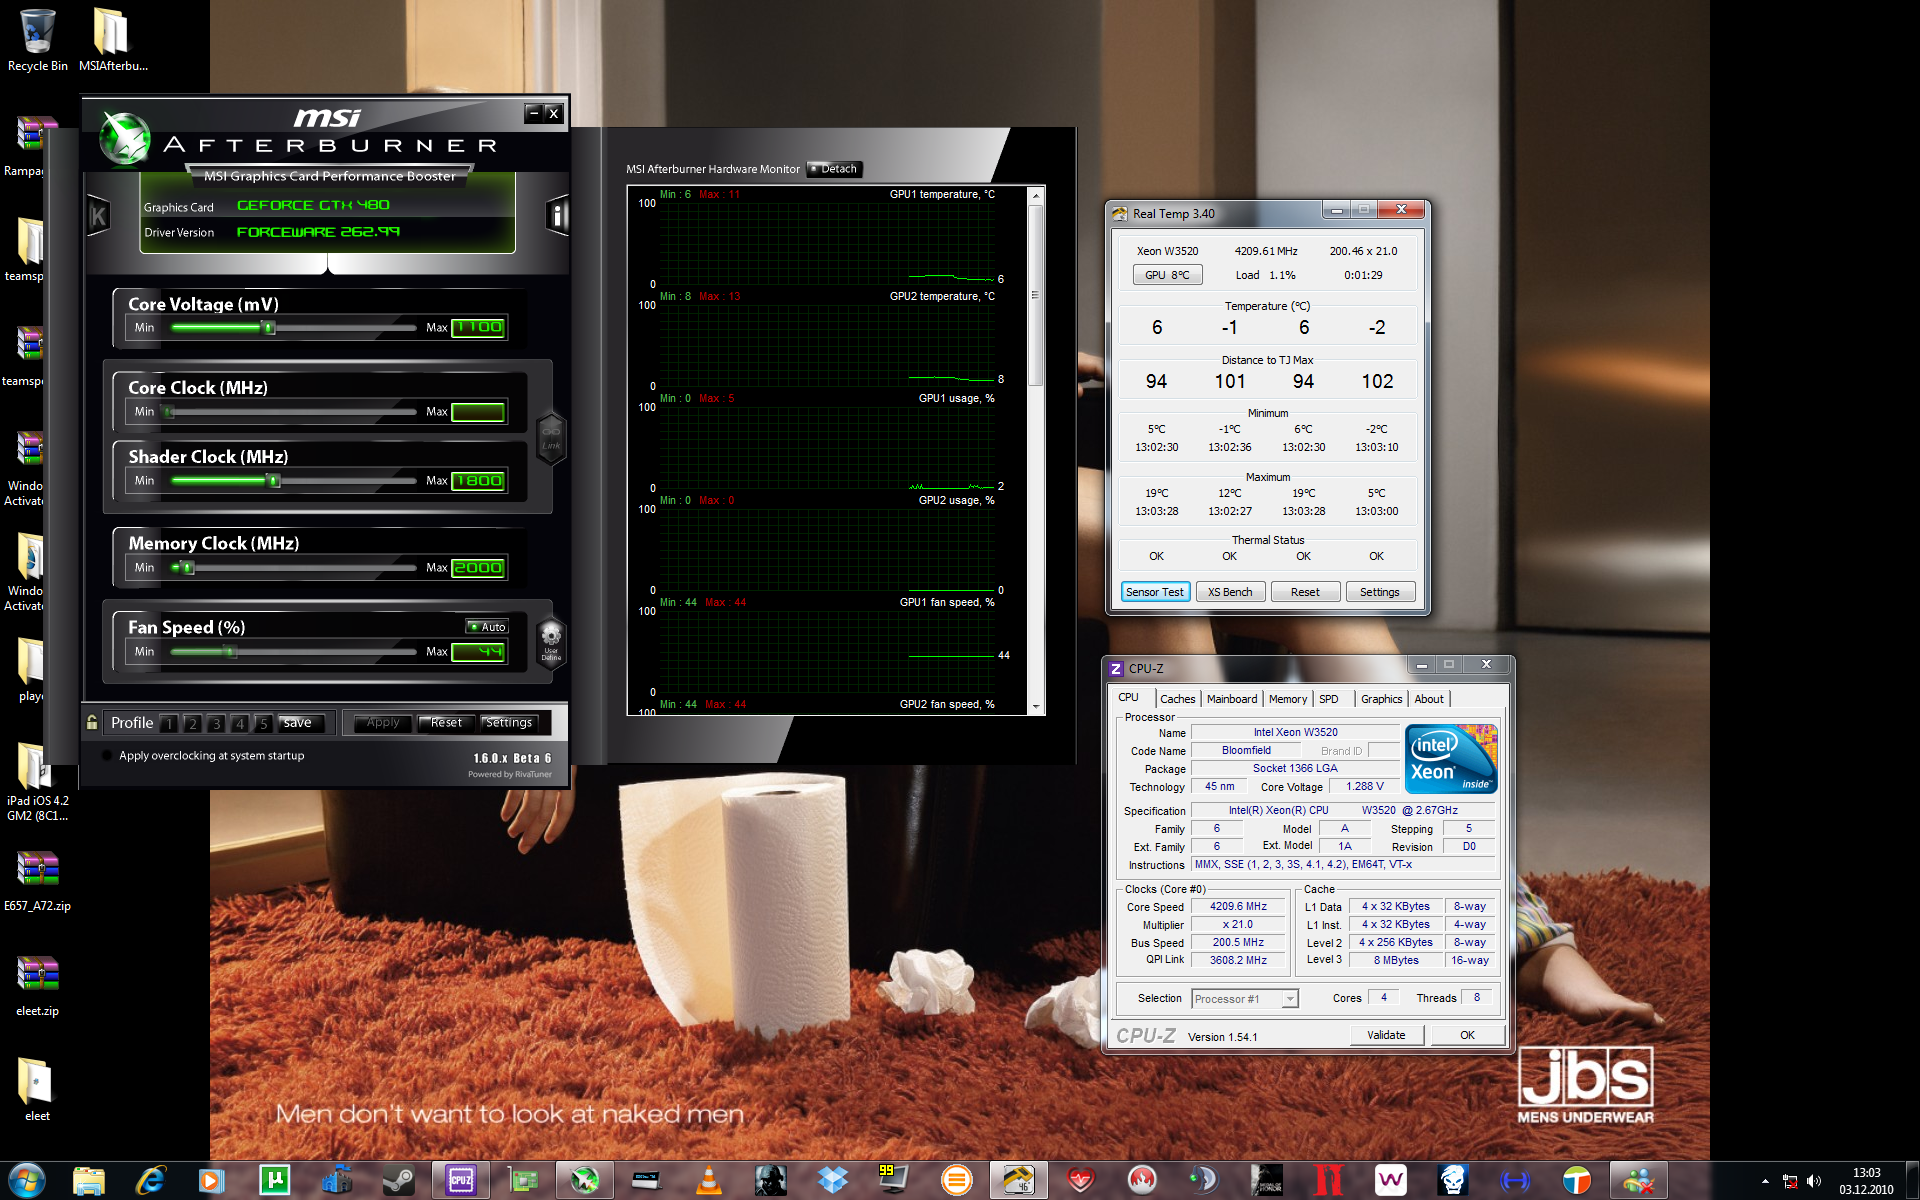This screenshot has height=1200, width=1920.
Task: Click the Kombustor K button in Afterburner
Action: point(98,215)
